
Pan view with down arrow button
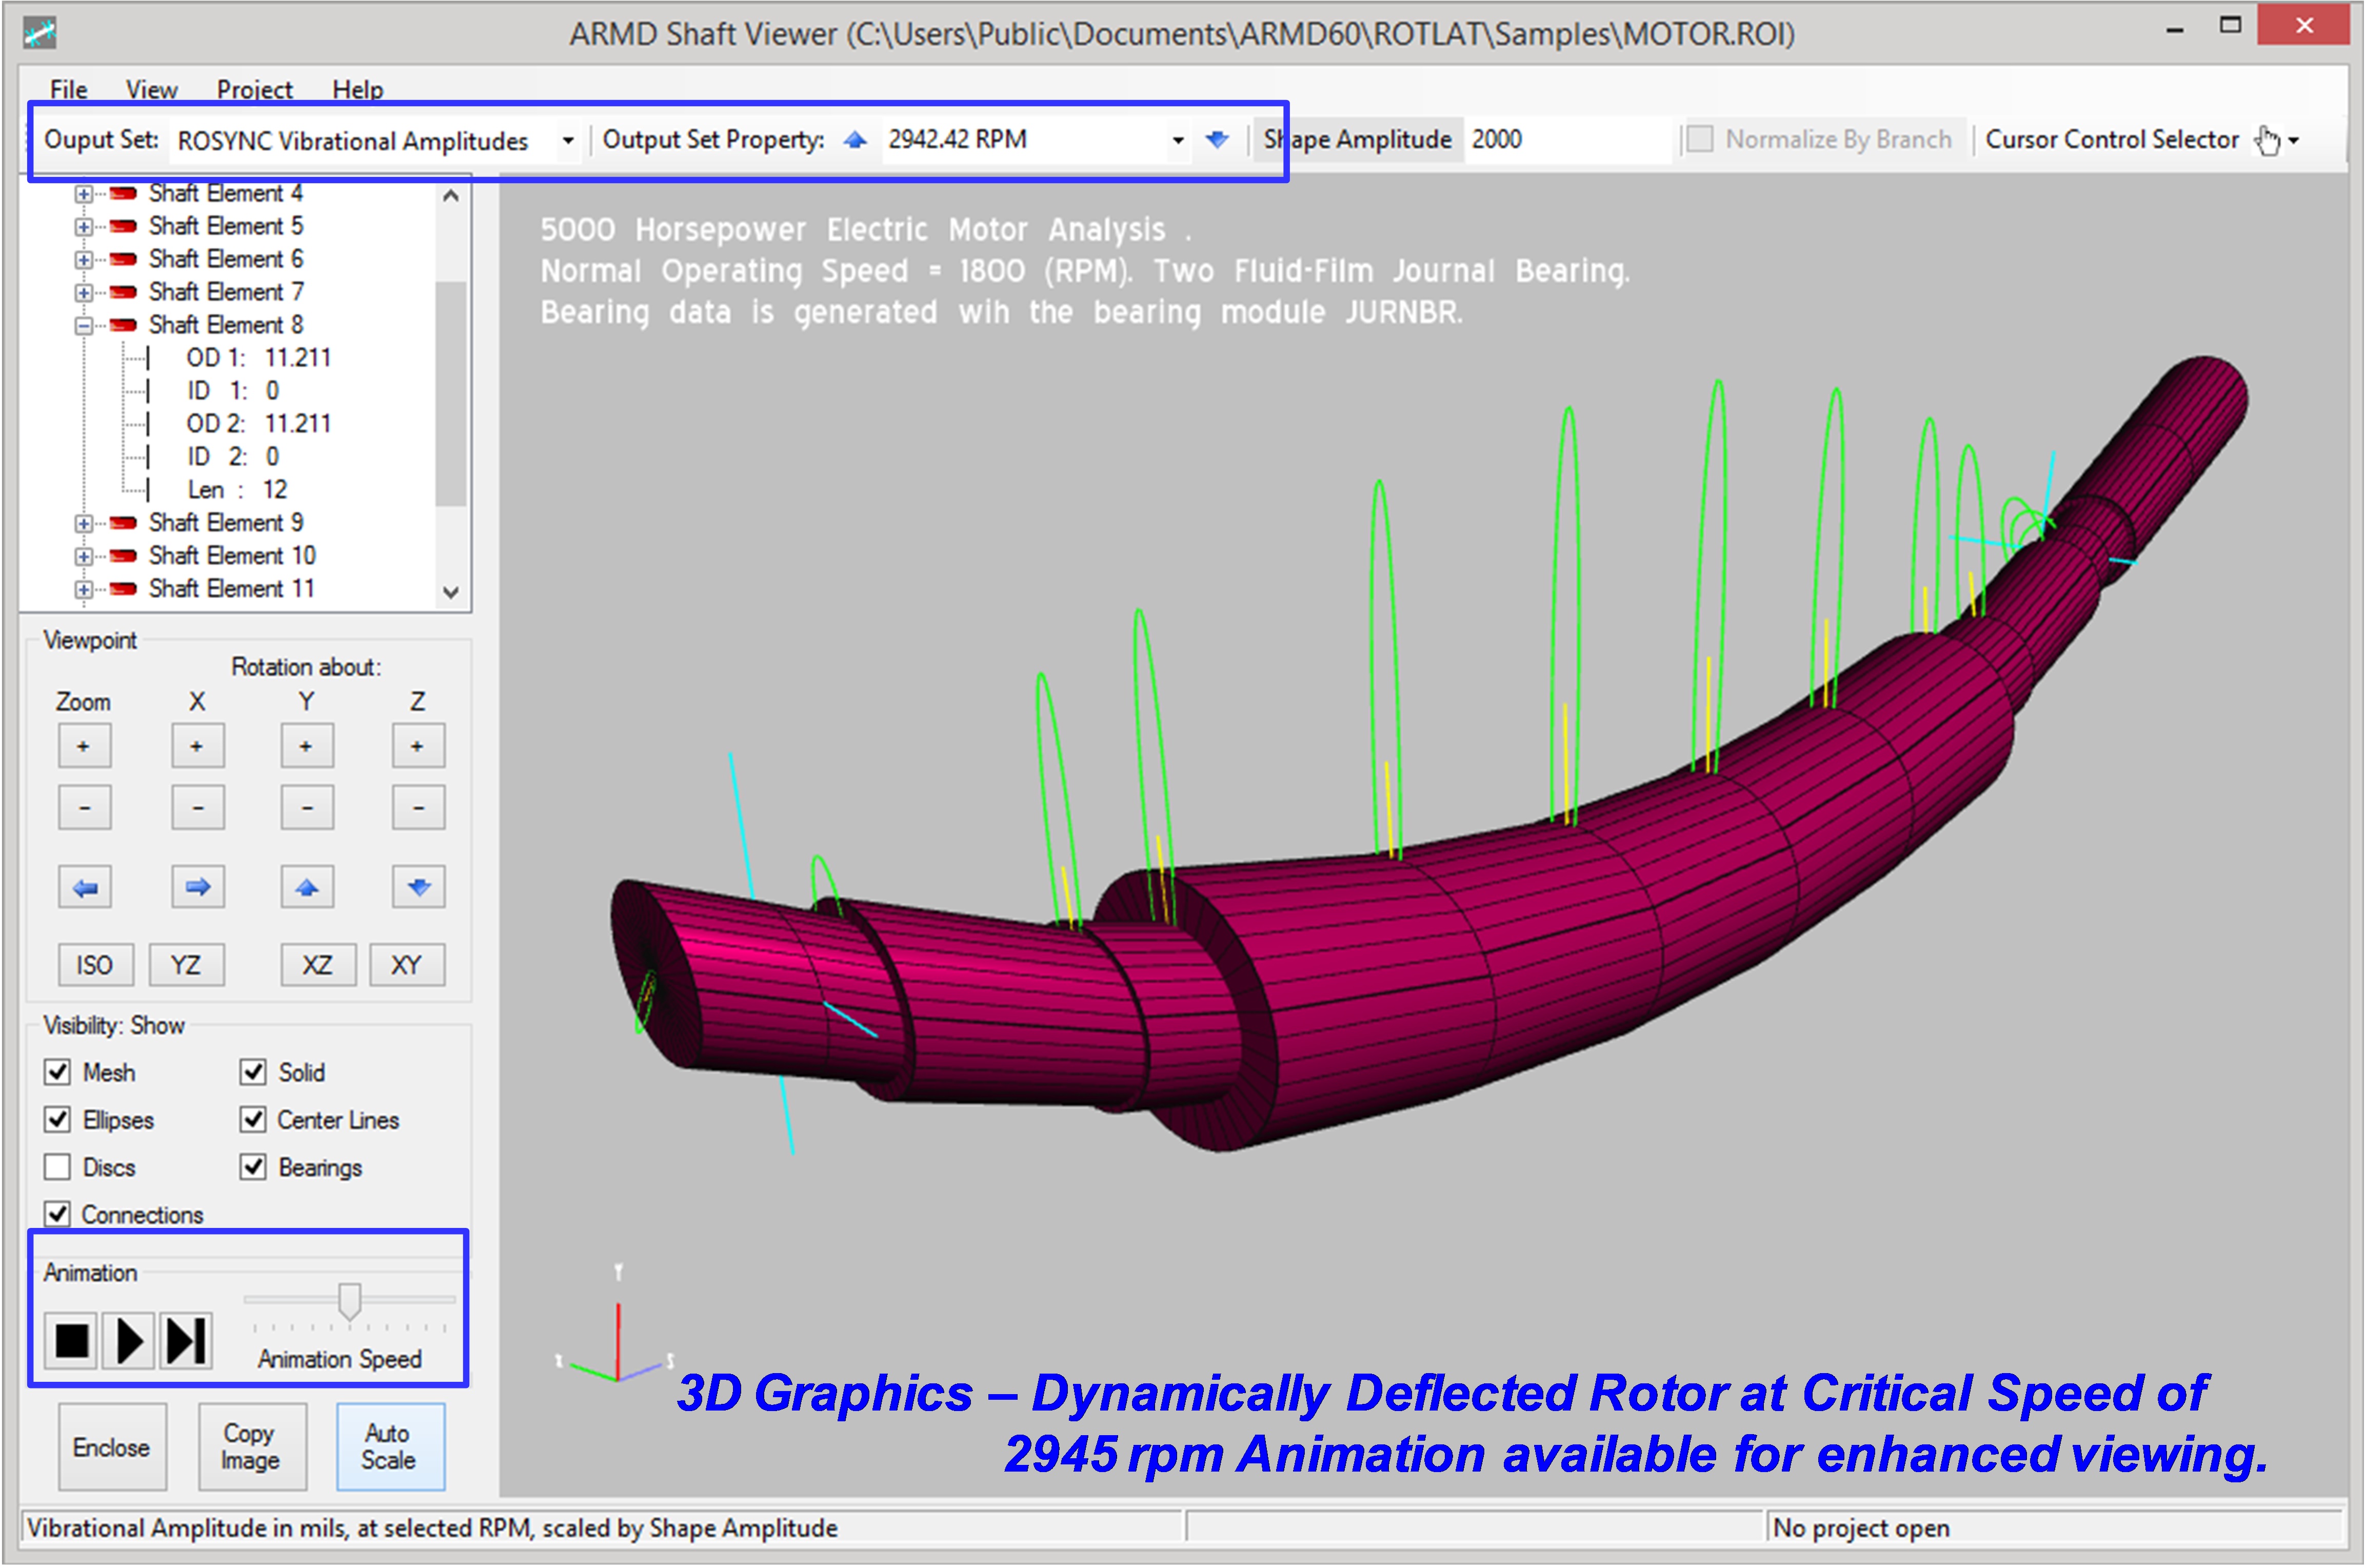click(418, 887)
